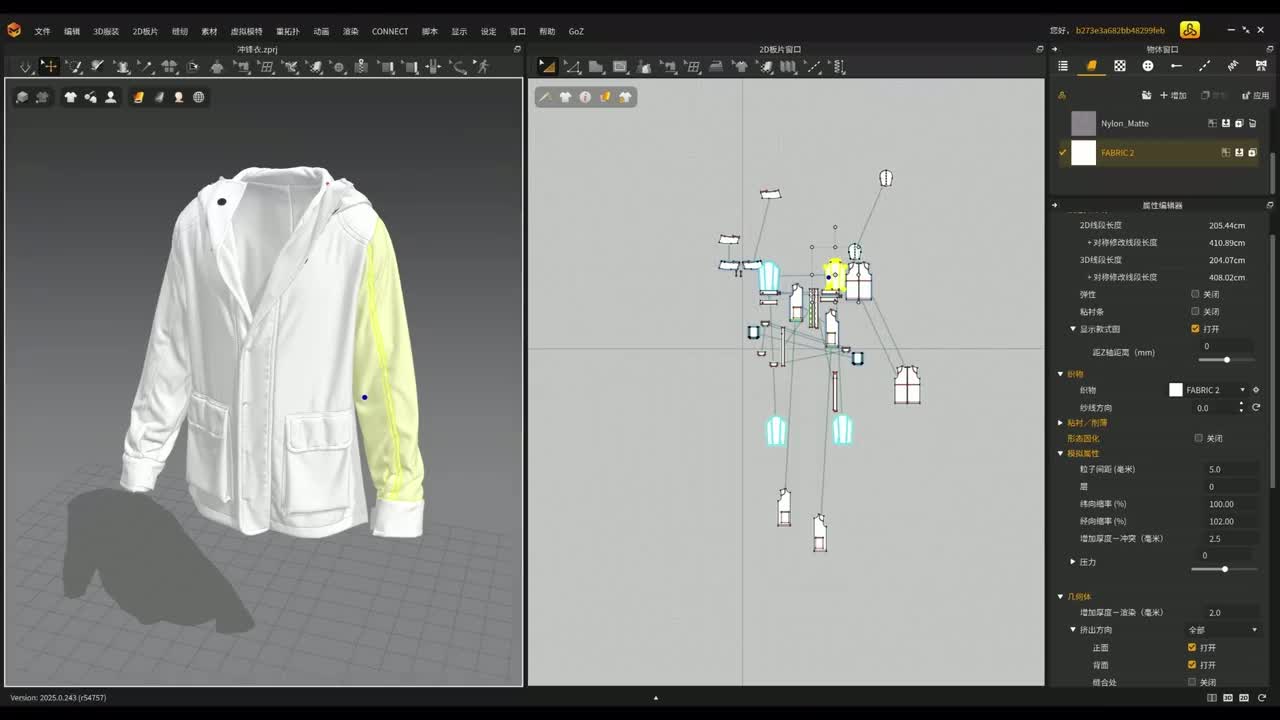Reset 纱线方向 with the refresh icon

1256,408
